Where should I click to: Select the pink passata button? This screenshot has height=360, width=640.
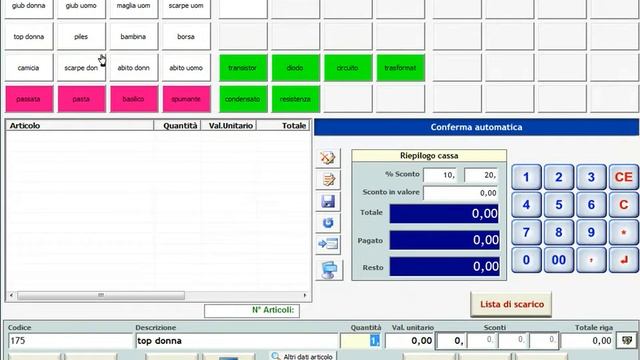[x=29, y=99]
